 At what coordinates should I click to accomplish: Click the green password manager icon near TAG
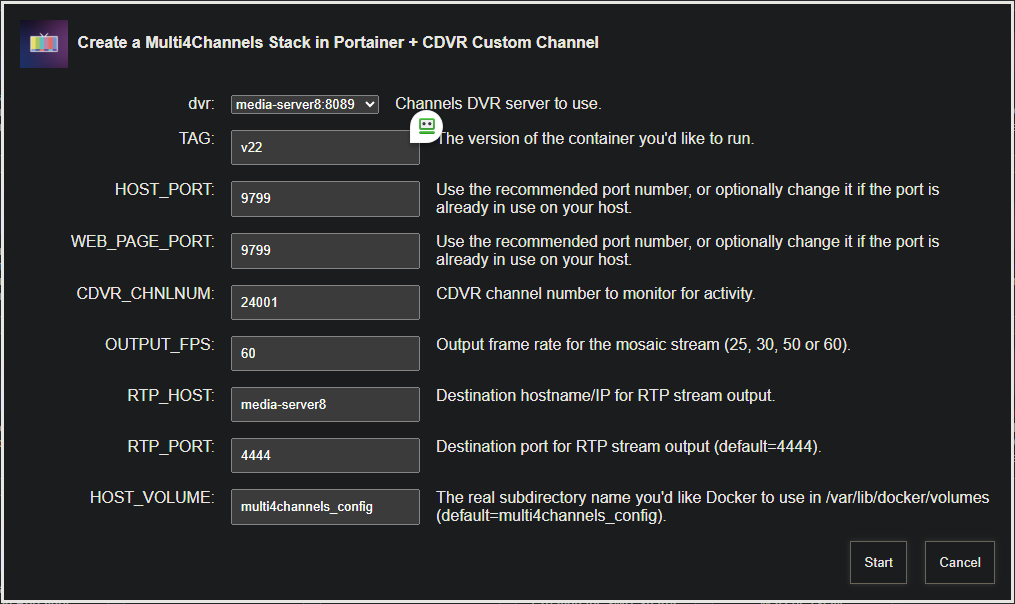(x=427, y=126)
